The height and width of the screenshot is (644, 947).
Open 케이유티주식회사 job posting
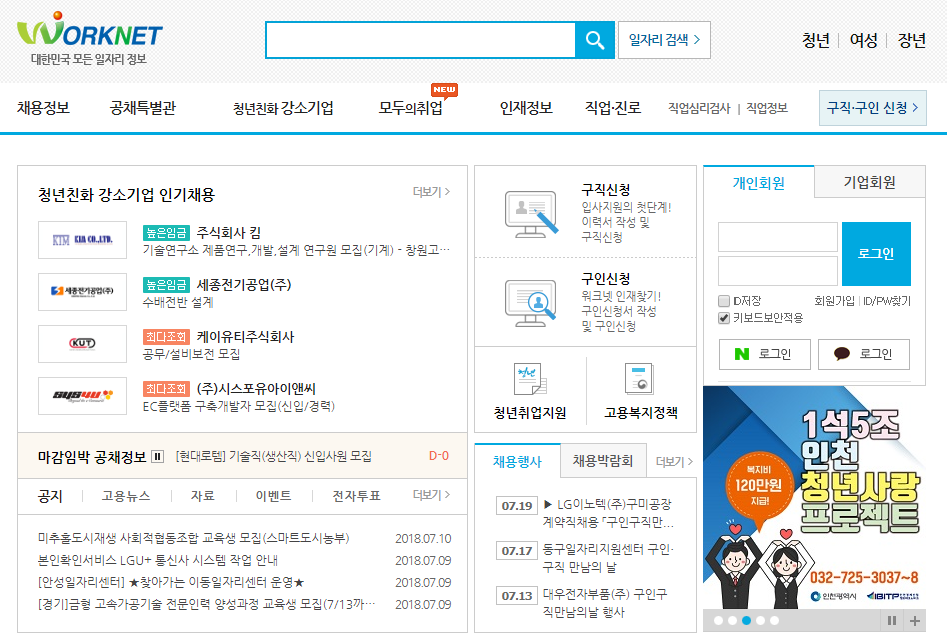click(x=245, y=336)
